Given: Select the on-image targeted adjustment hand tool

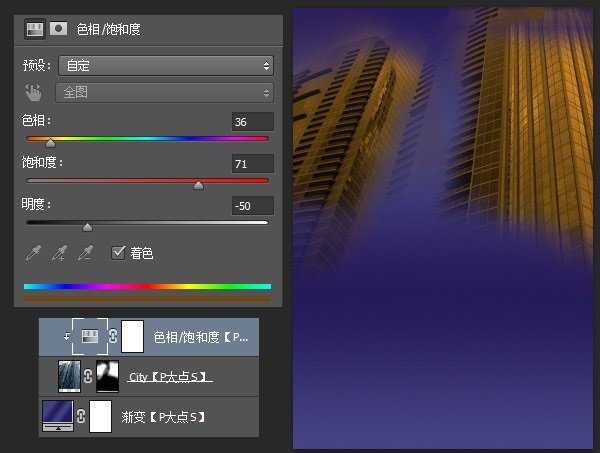Looking at the screenshot, I should (x=34, y=93).
